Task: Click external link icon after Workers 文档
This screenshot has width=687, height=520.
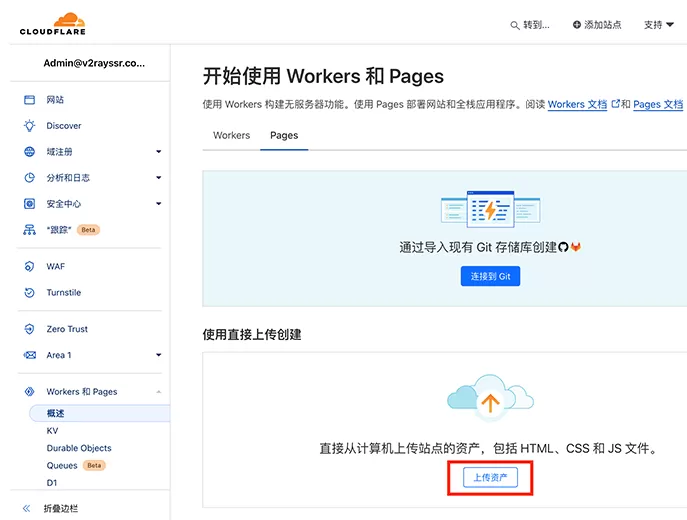Action: pos(616,104)
